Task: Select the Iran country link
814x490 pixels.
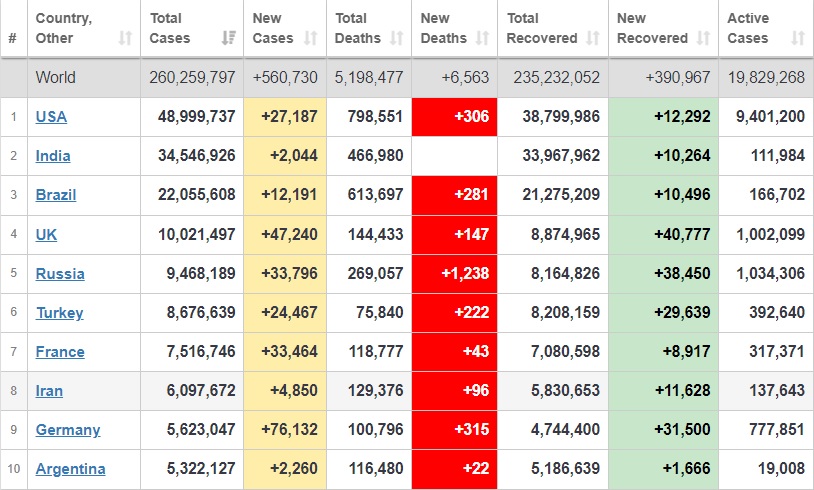Action: pyautogui.click(x=50, y=390)
